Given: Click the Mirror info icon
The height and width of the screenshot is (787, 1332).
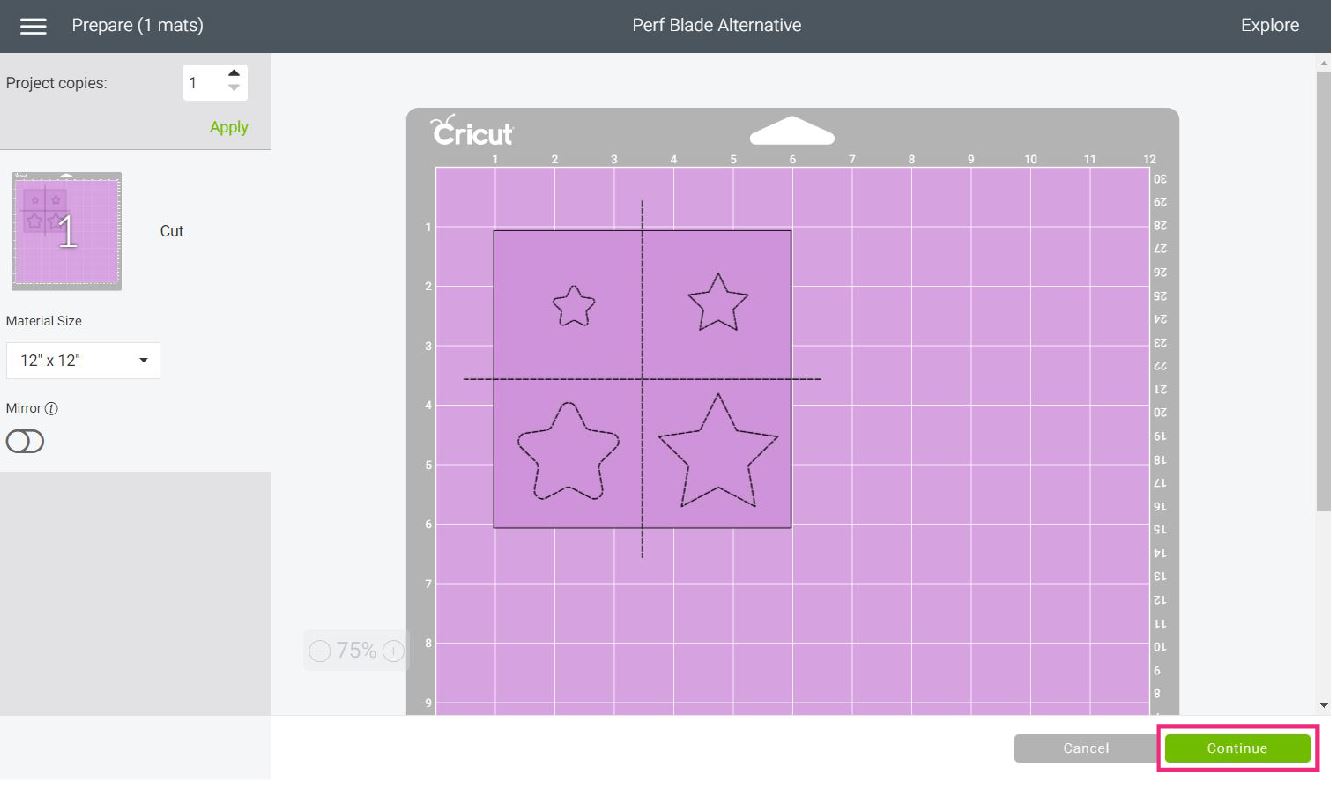Looking at the screenshot, I should (x=52, y=409).
